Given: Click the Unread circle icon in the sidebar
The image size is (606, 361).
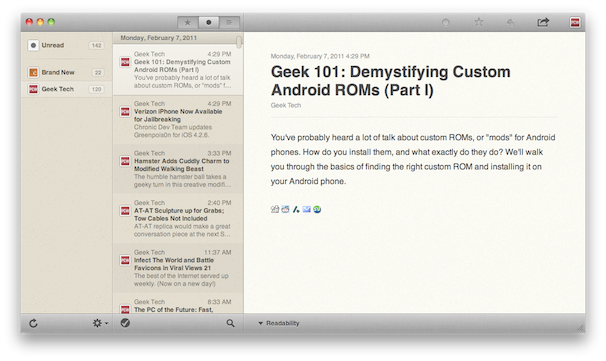Looking at the screenshot, I should point(33,45).
